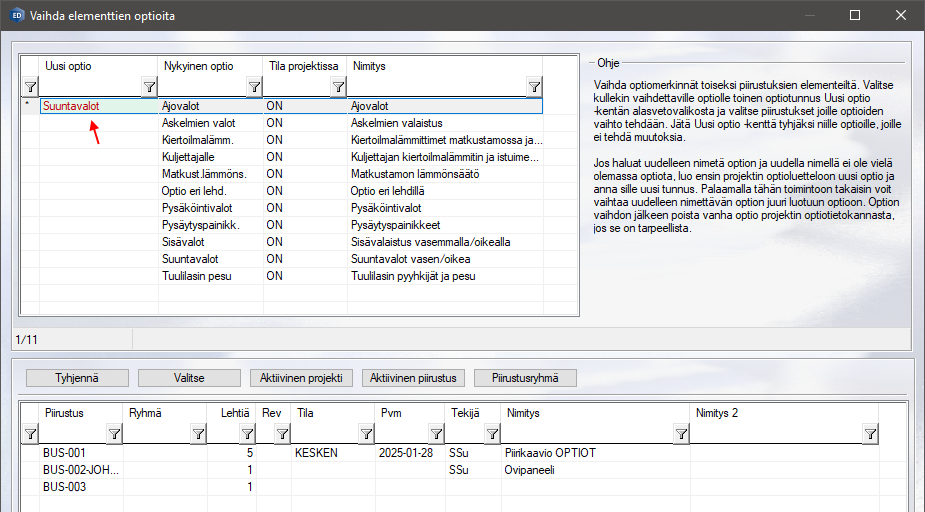Click the filter icon in Uusi optio column

pyautogui.click(x=149, y=87)
